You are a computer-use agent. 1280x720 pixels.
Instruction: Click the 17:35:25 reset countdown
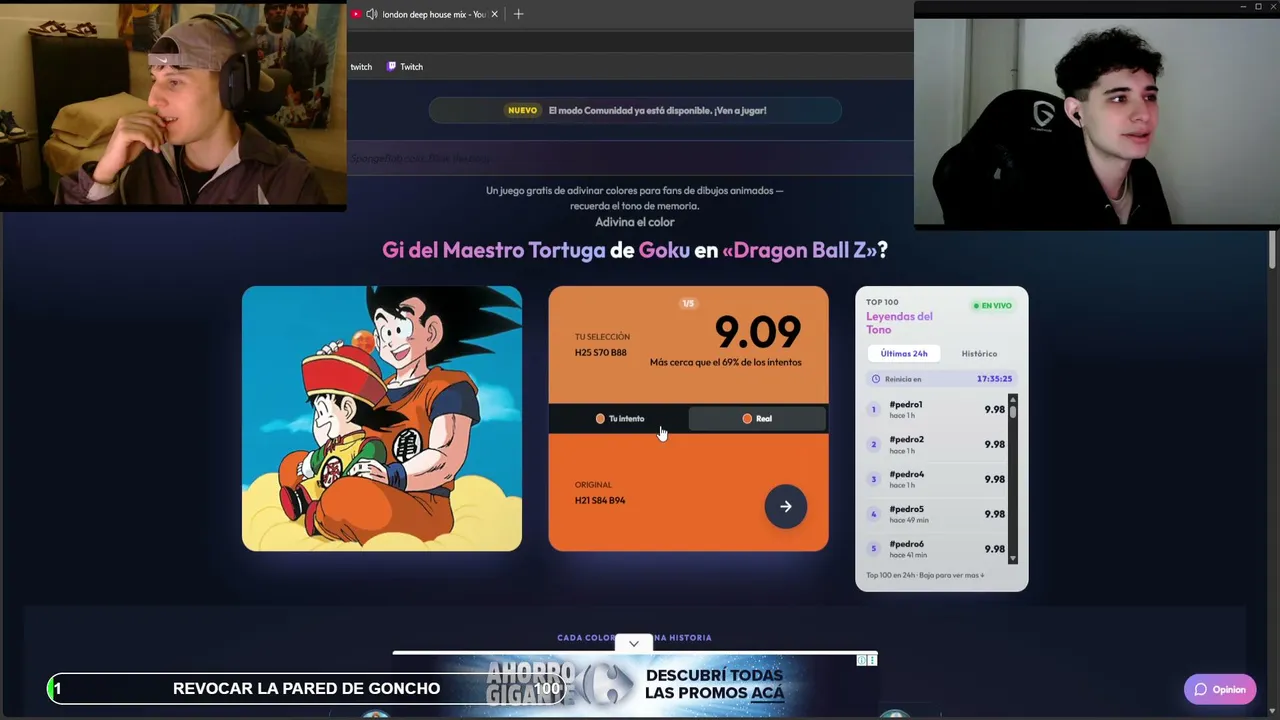coord(994,379)
